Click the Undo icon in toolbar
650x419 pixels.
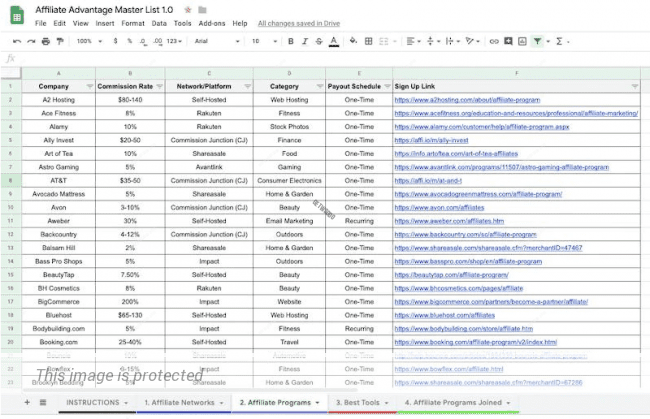click(18, 41)
